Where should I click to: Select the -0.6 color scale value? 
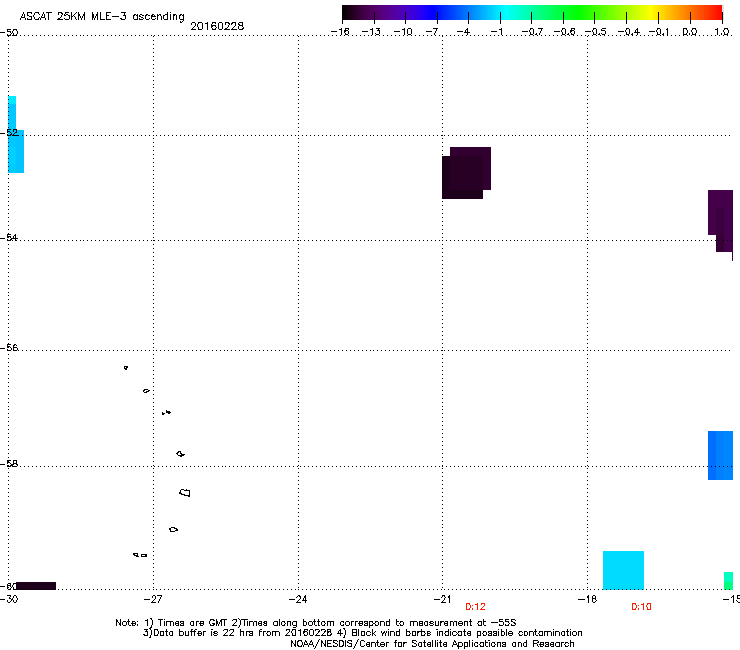pos(564,32)
